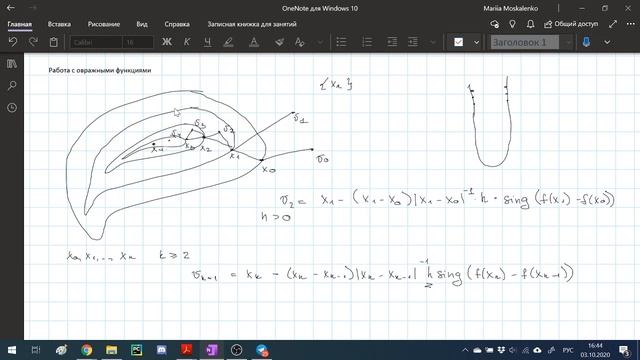Open the clipboard paste button
Image resolution: width=640 pixels, height=360 pixels.
53,42
